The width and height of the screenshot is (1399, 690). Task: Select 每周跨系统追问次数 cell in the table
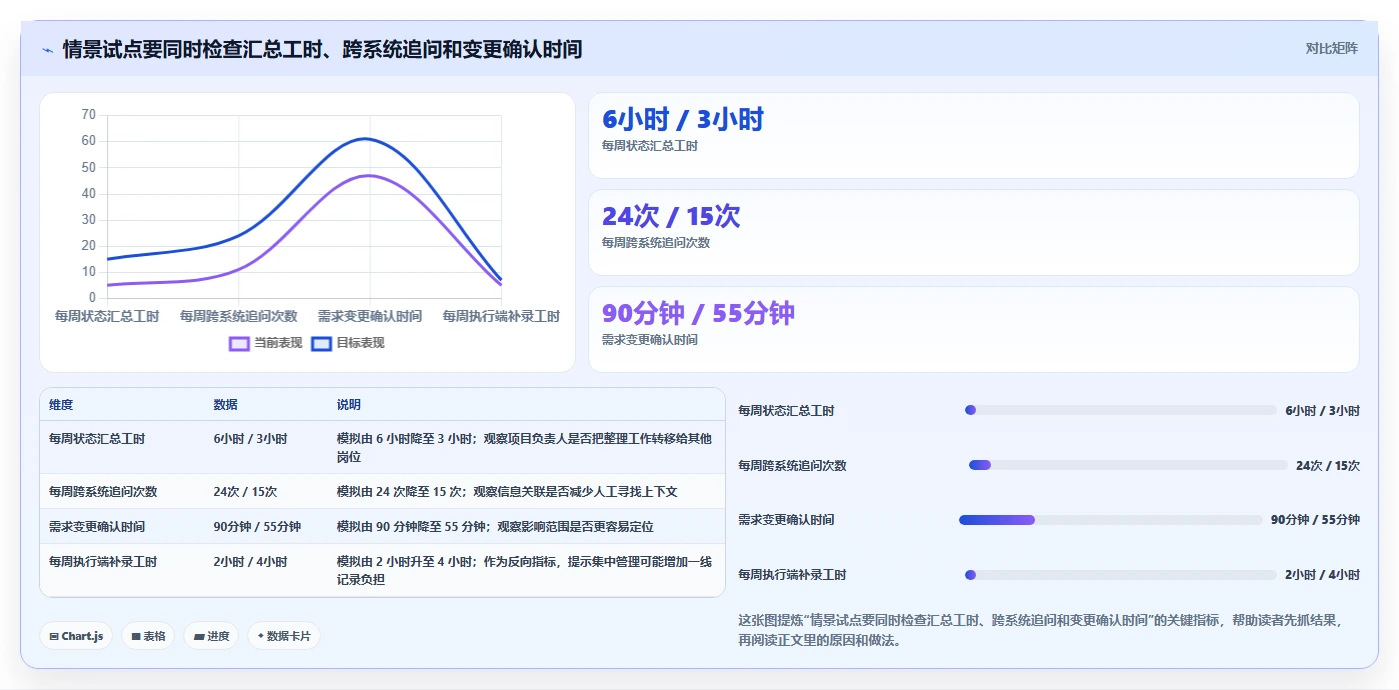click(103, 492)
